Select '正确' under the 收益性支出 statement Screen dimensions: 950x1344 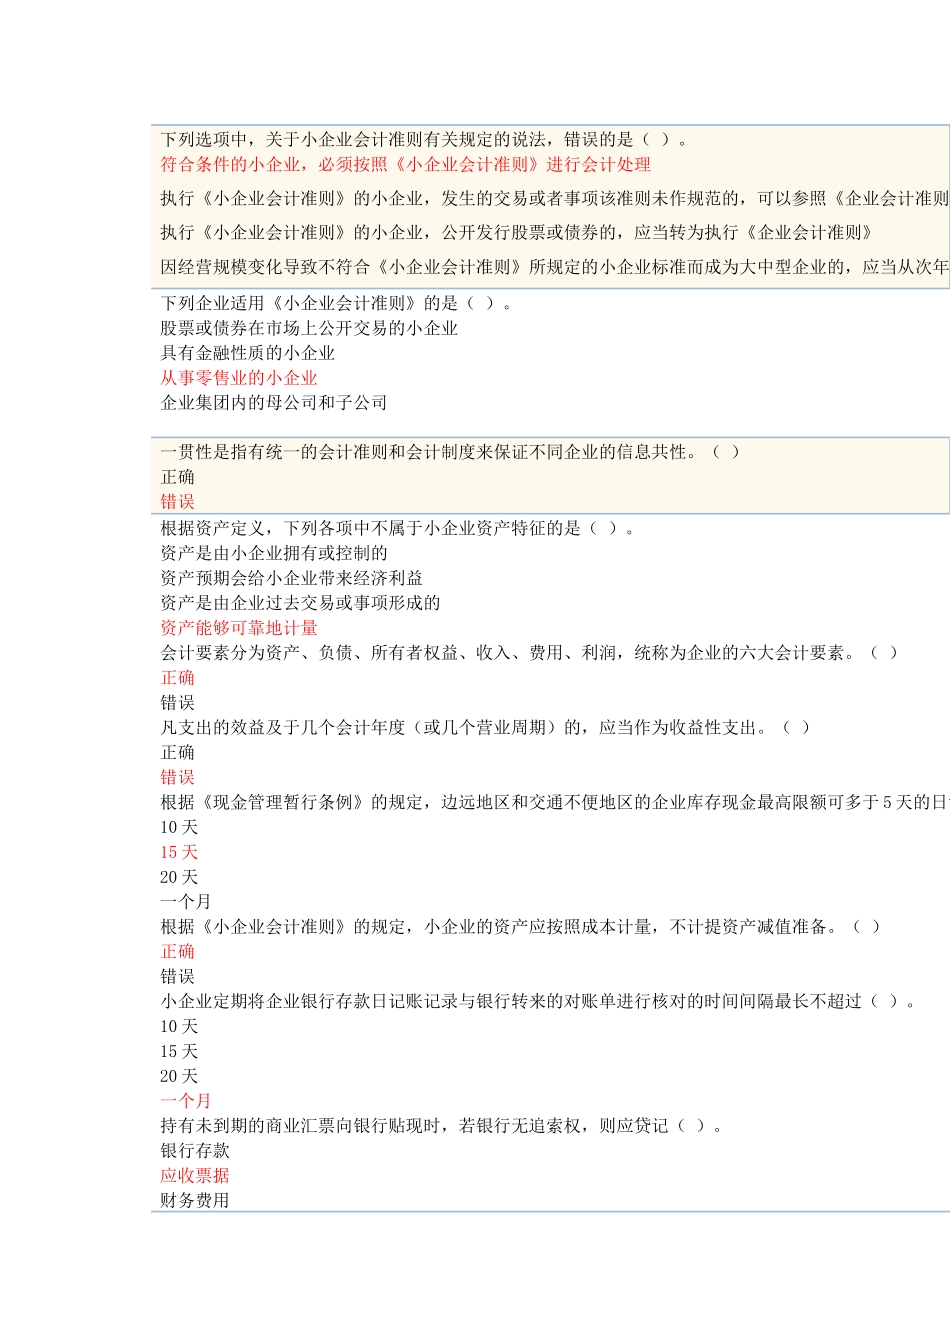(178, 753)
